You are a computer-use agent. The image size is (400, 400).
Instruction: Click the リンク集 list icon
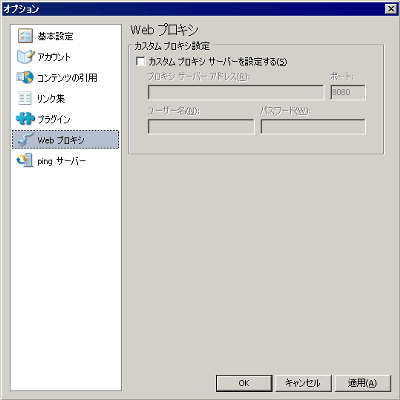point(25,98)
